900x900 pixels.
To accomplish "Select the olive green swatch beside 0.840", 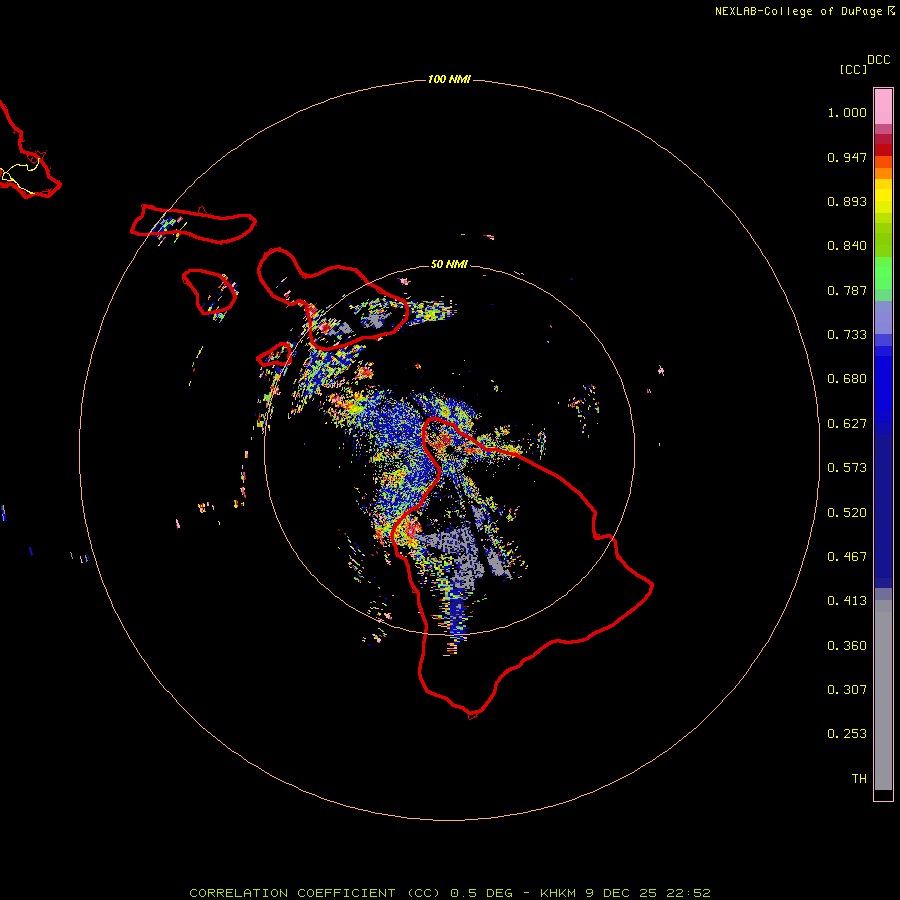I will [x=883, y=240].
